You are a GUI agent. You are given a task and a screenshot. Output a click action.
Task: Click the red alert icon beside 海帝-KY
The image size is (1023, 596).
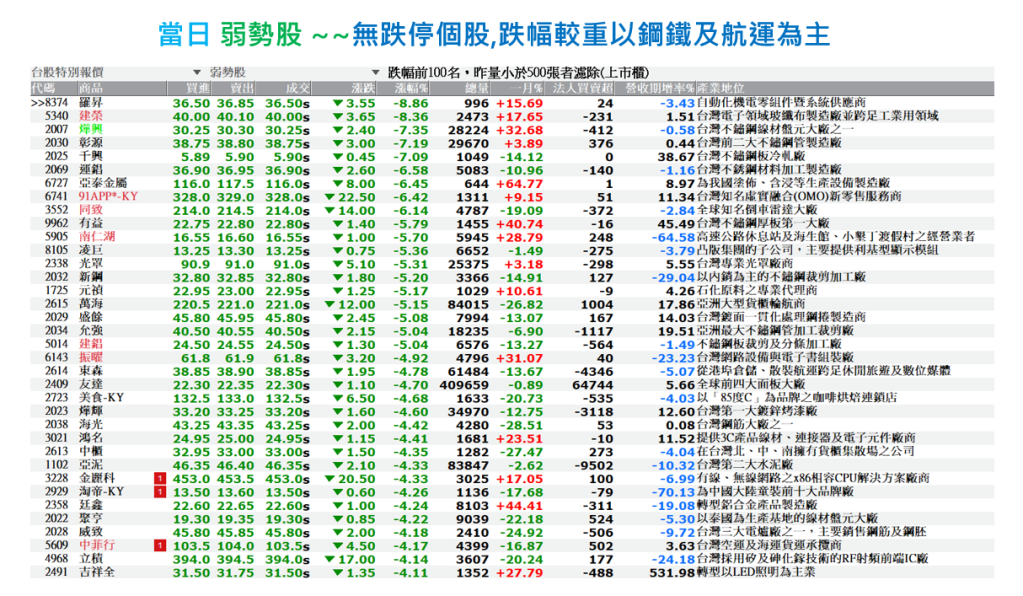click(x=157, y=492)
